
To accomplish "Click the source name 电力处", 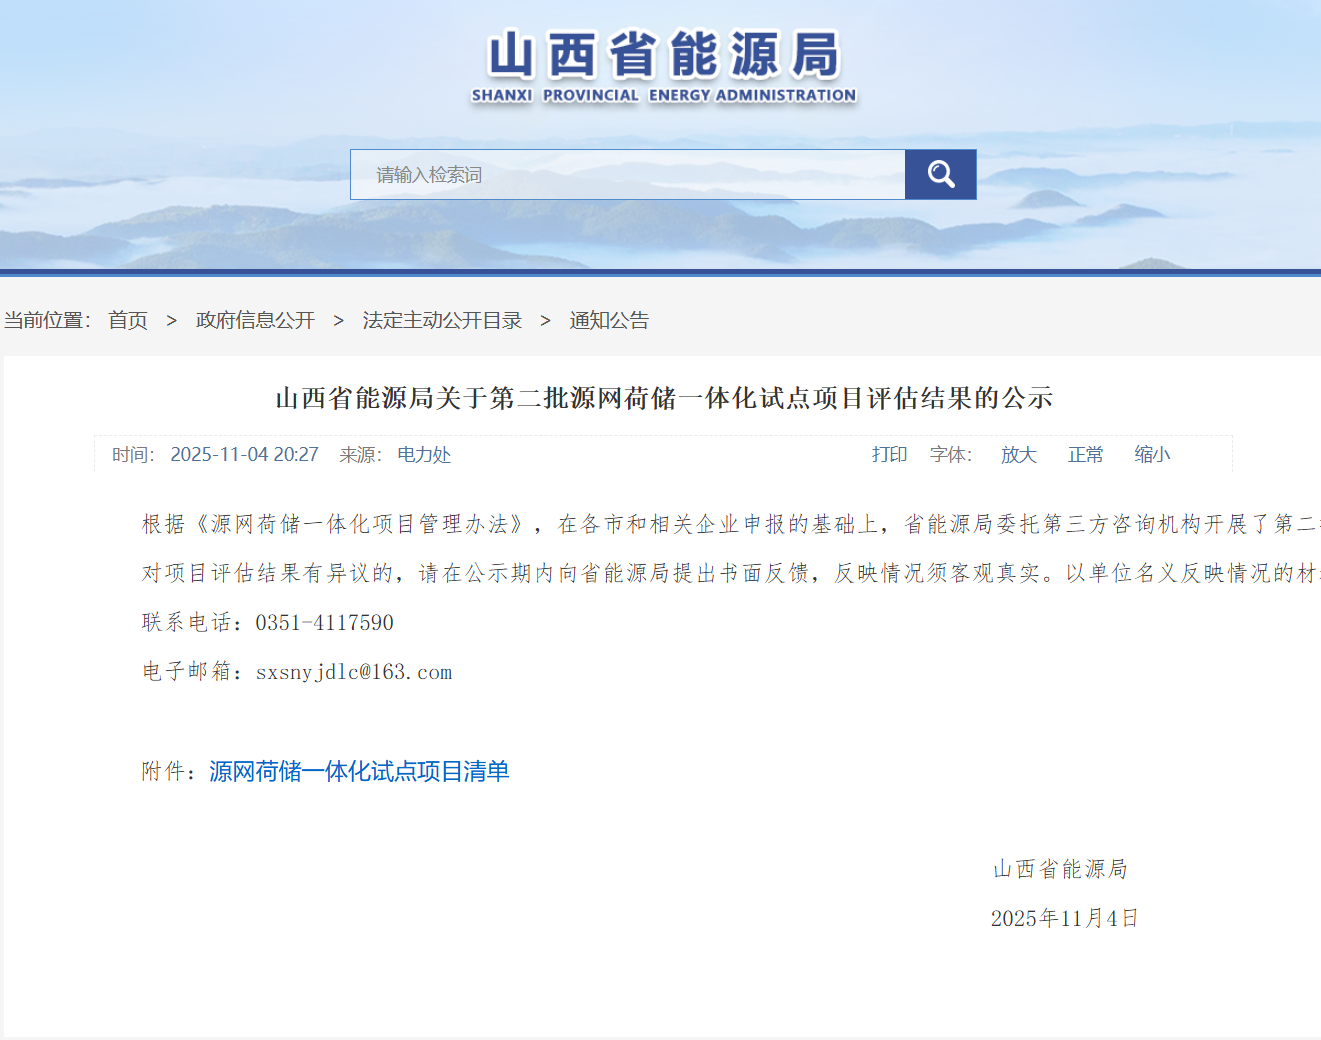I will pos(424,455).
